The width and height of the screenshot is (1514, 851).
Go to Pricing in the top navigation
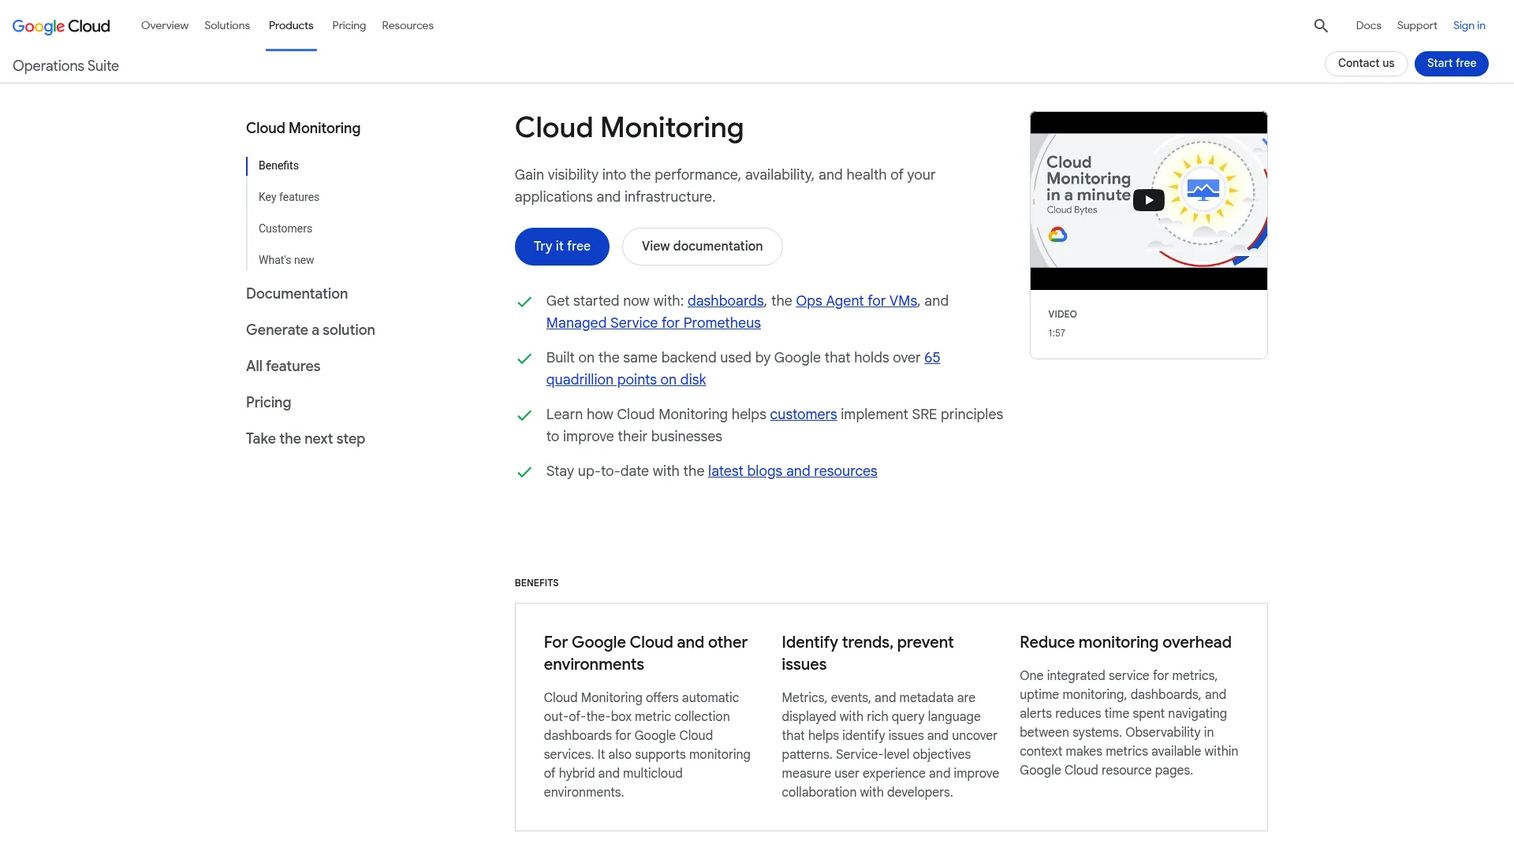click(349, 25)
